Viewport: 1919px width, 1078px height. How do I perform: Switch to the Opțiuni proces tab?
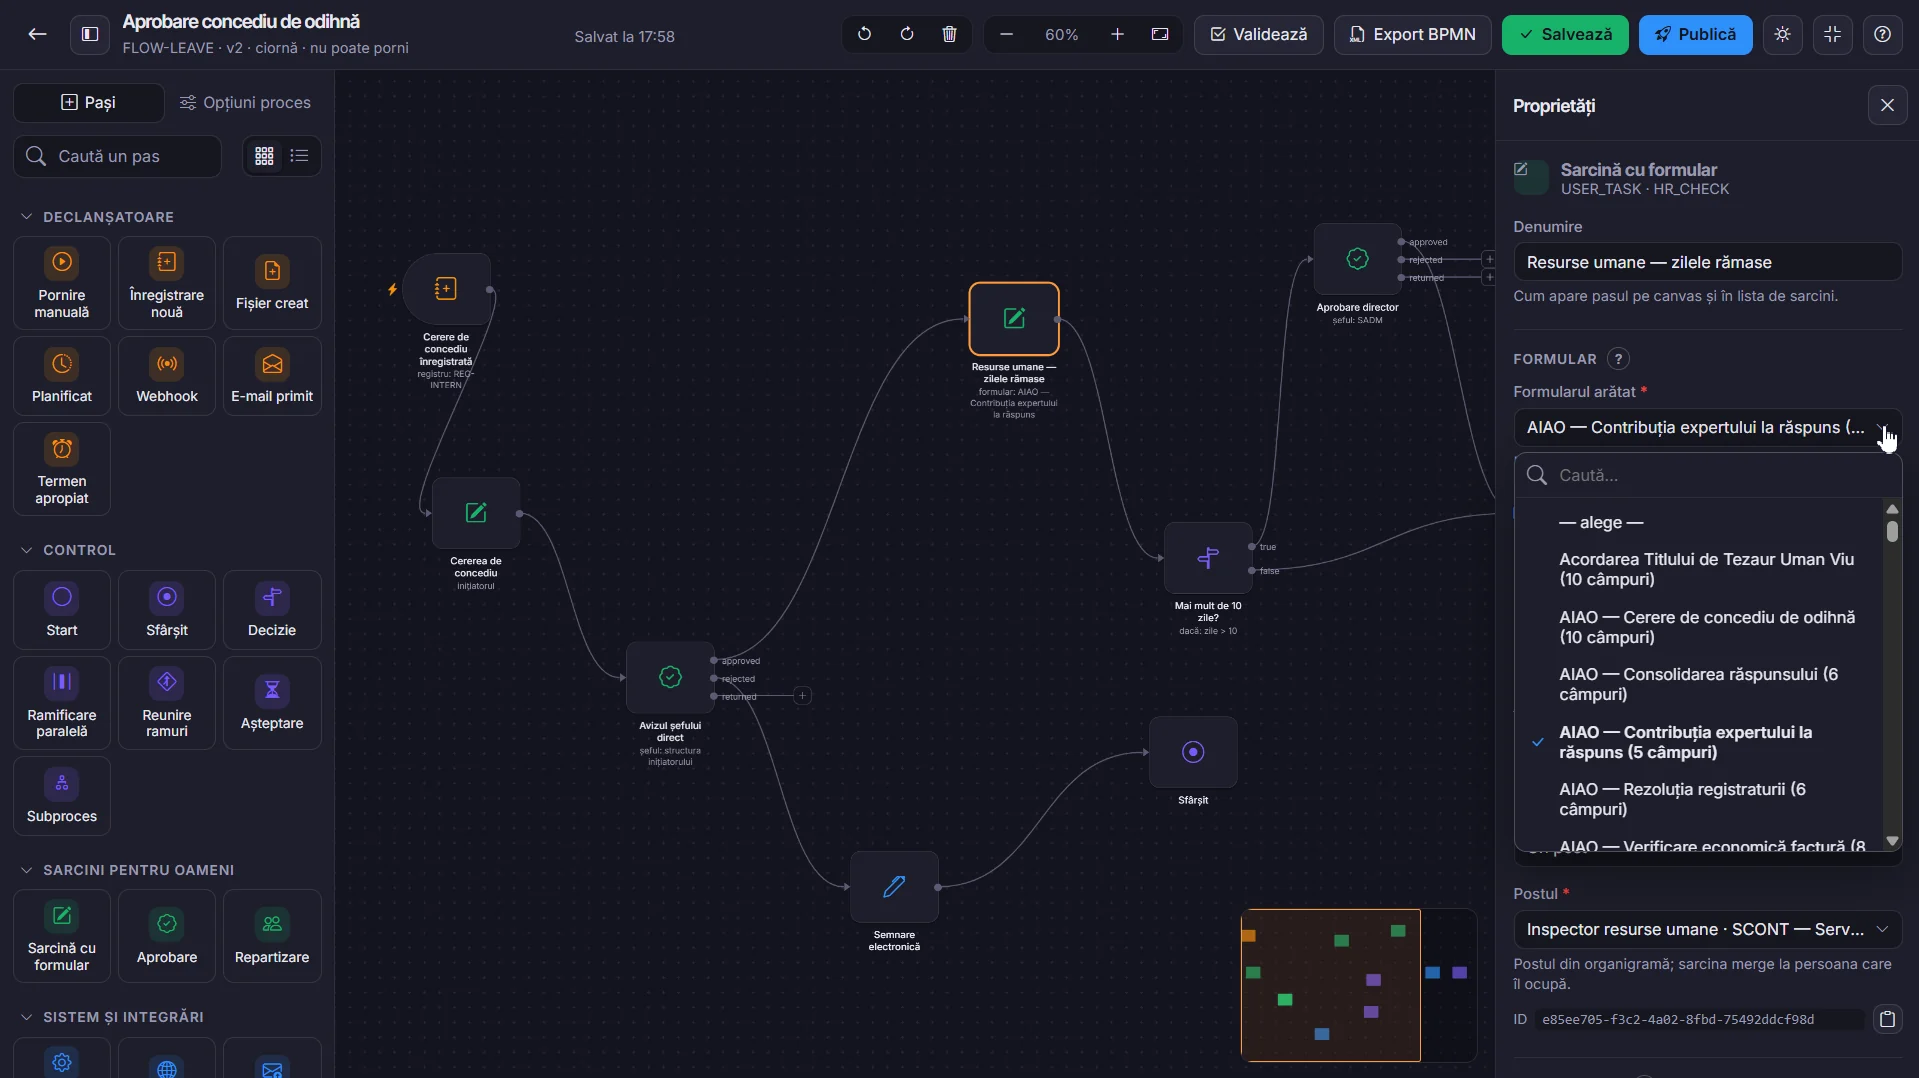pos(245,102)
